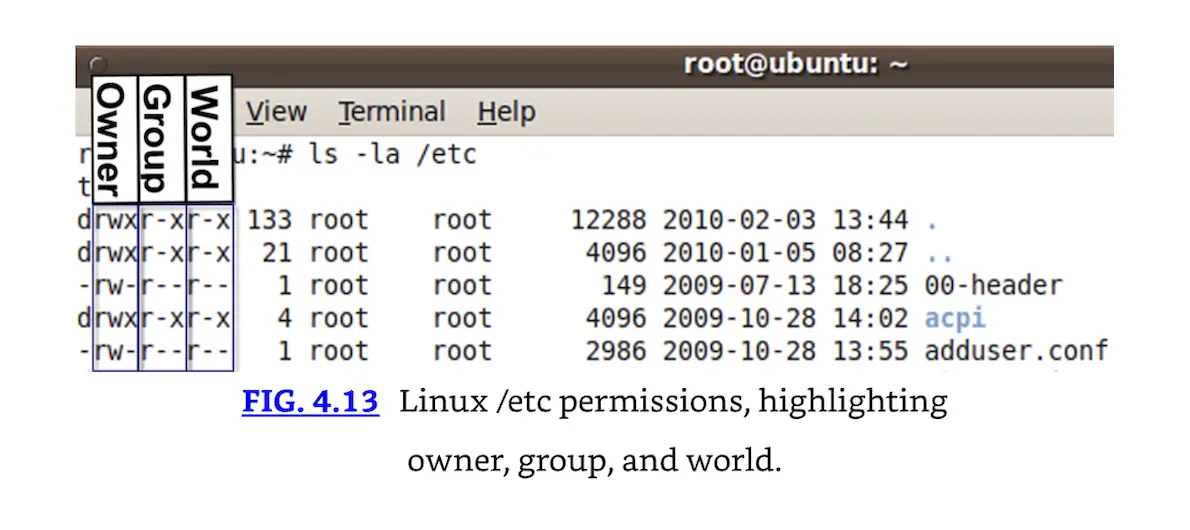This screenshot has height=530, width=1190.
Task: Select the World label box
Action: tap(209, 138)
